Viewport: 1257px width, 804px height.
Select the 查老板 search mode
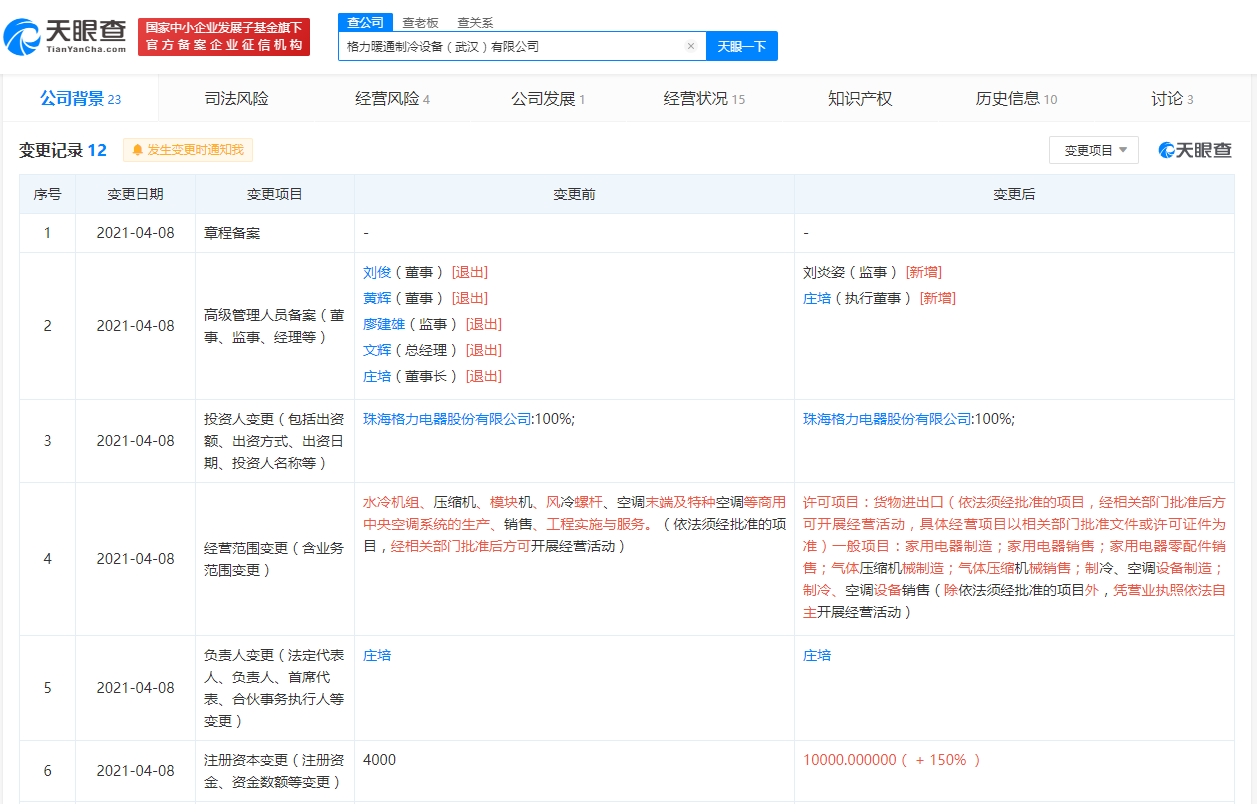pos(420,22)
